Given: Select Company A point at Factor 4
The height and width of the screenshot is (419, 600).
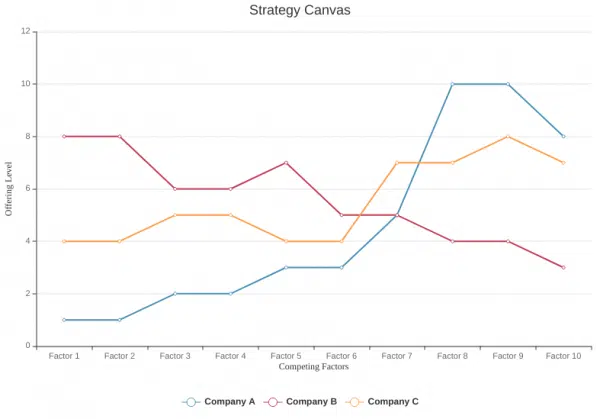Looking at the screenshot, I should (230, 294).
